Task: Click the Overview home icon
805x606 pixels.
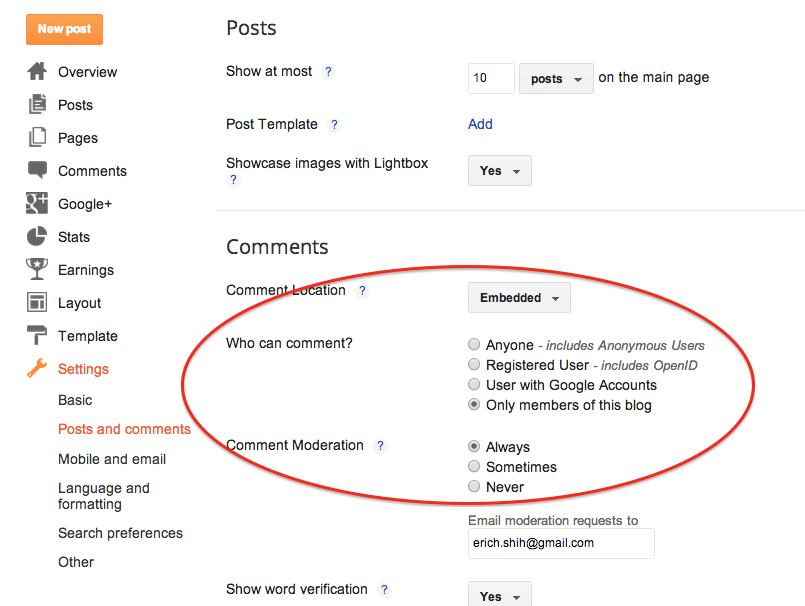Action: (x=37, y=72)
